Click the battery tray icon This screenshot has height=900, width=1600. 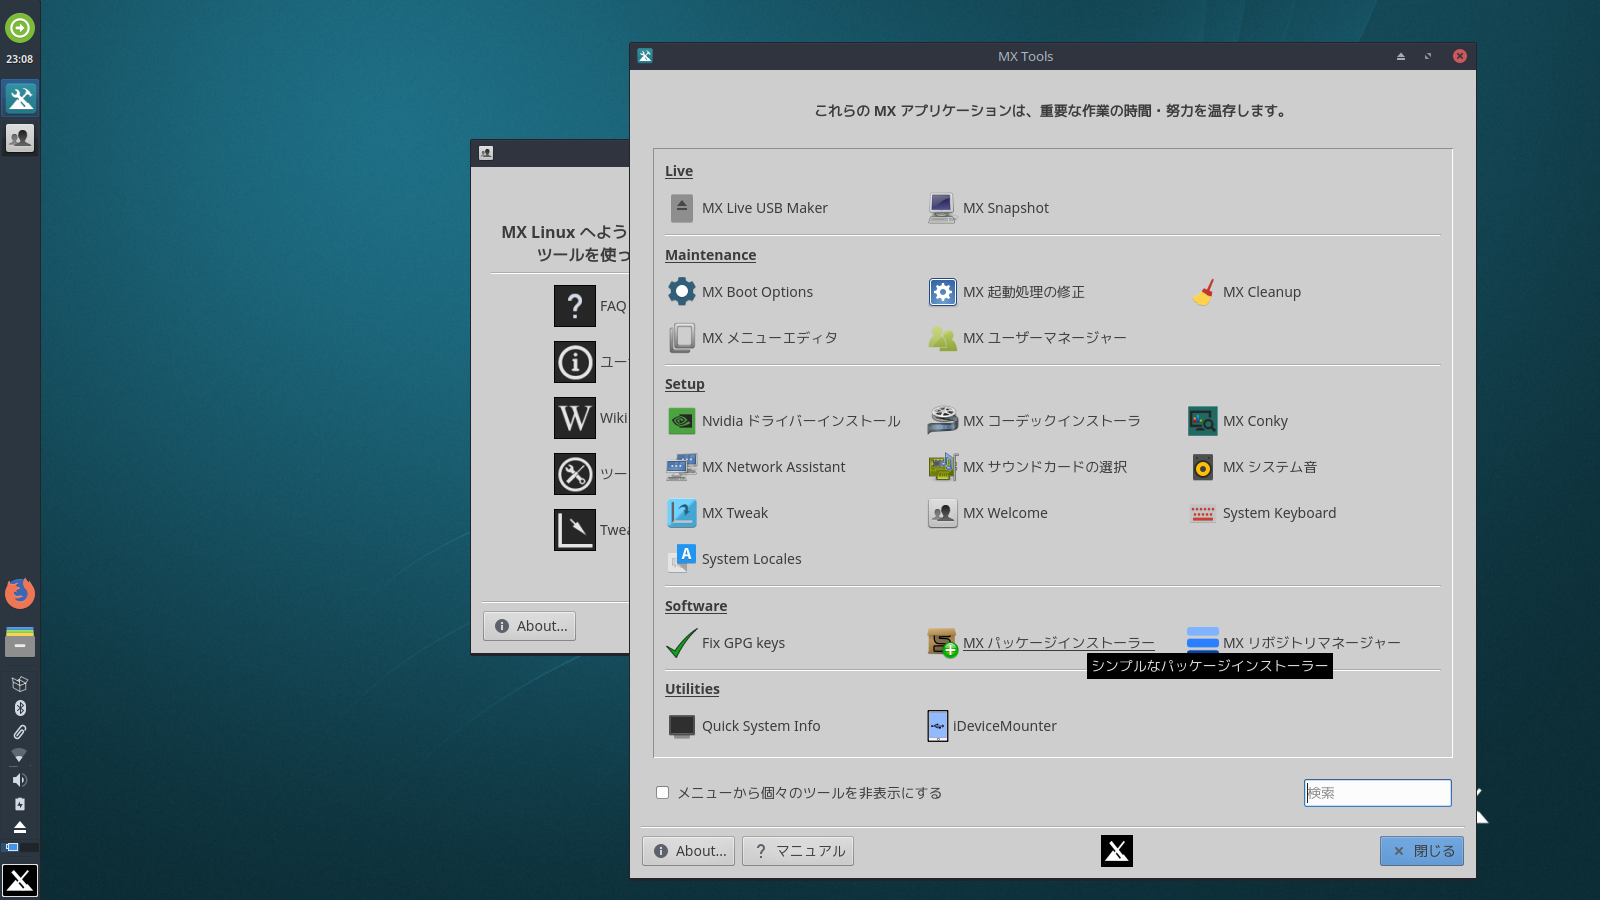pyautogui.click(x=19, y=804)
